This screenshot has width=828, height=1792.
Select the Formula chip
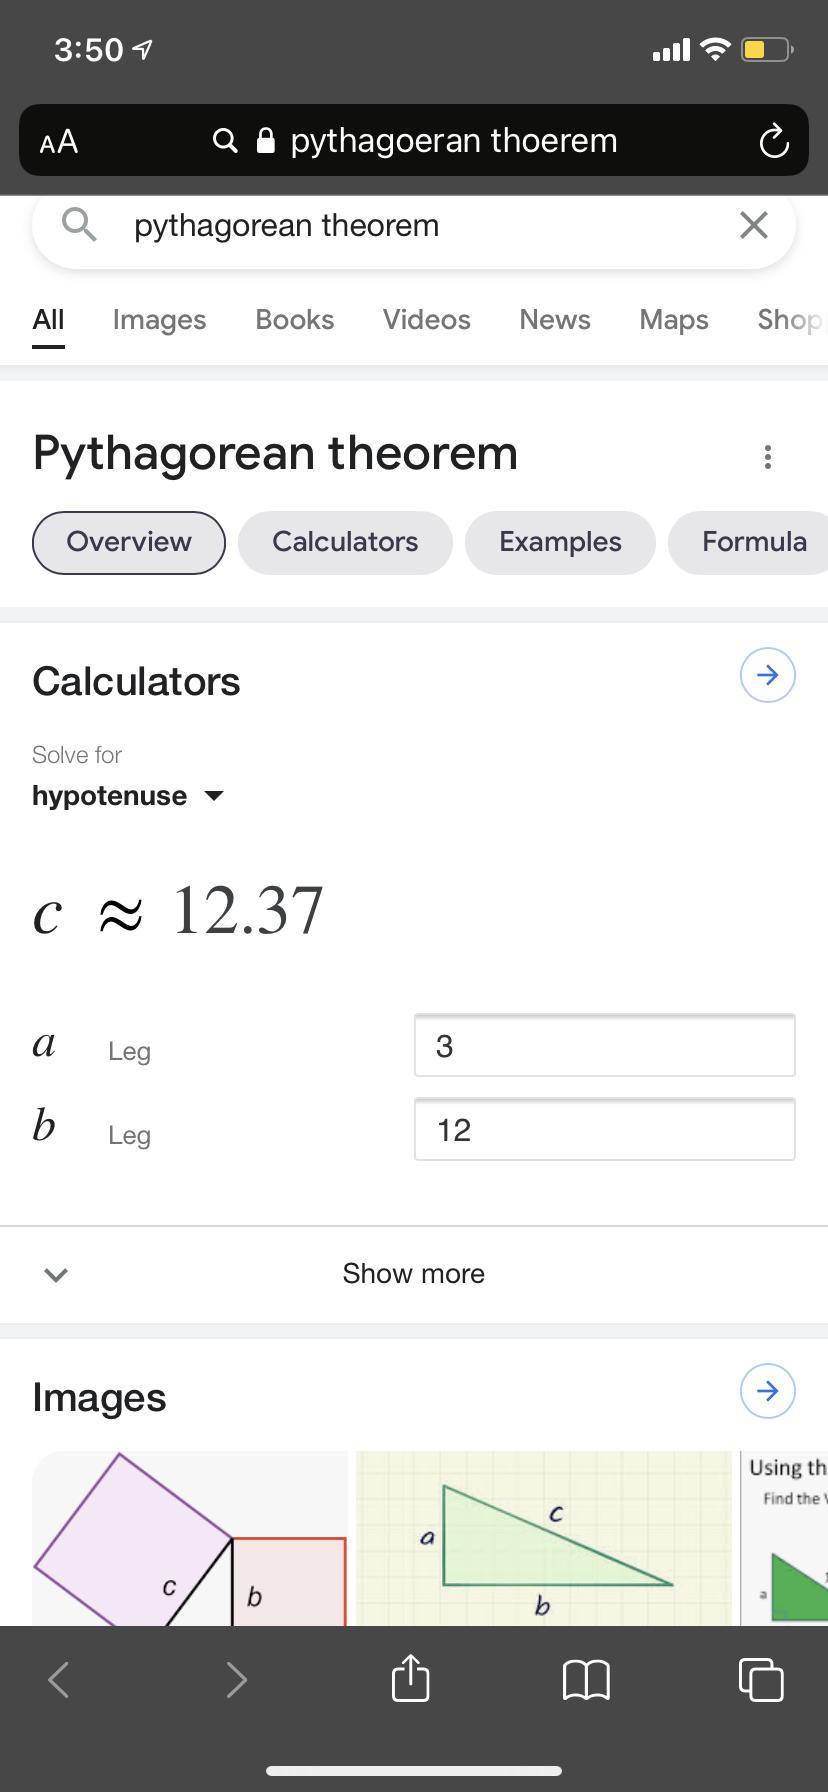point(748,543)
